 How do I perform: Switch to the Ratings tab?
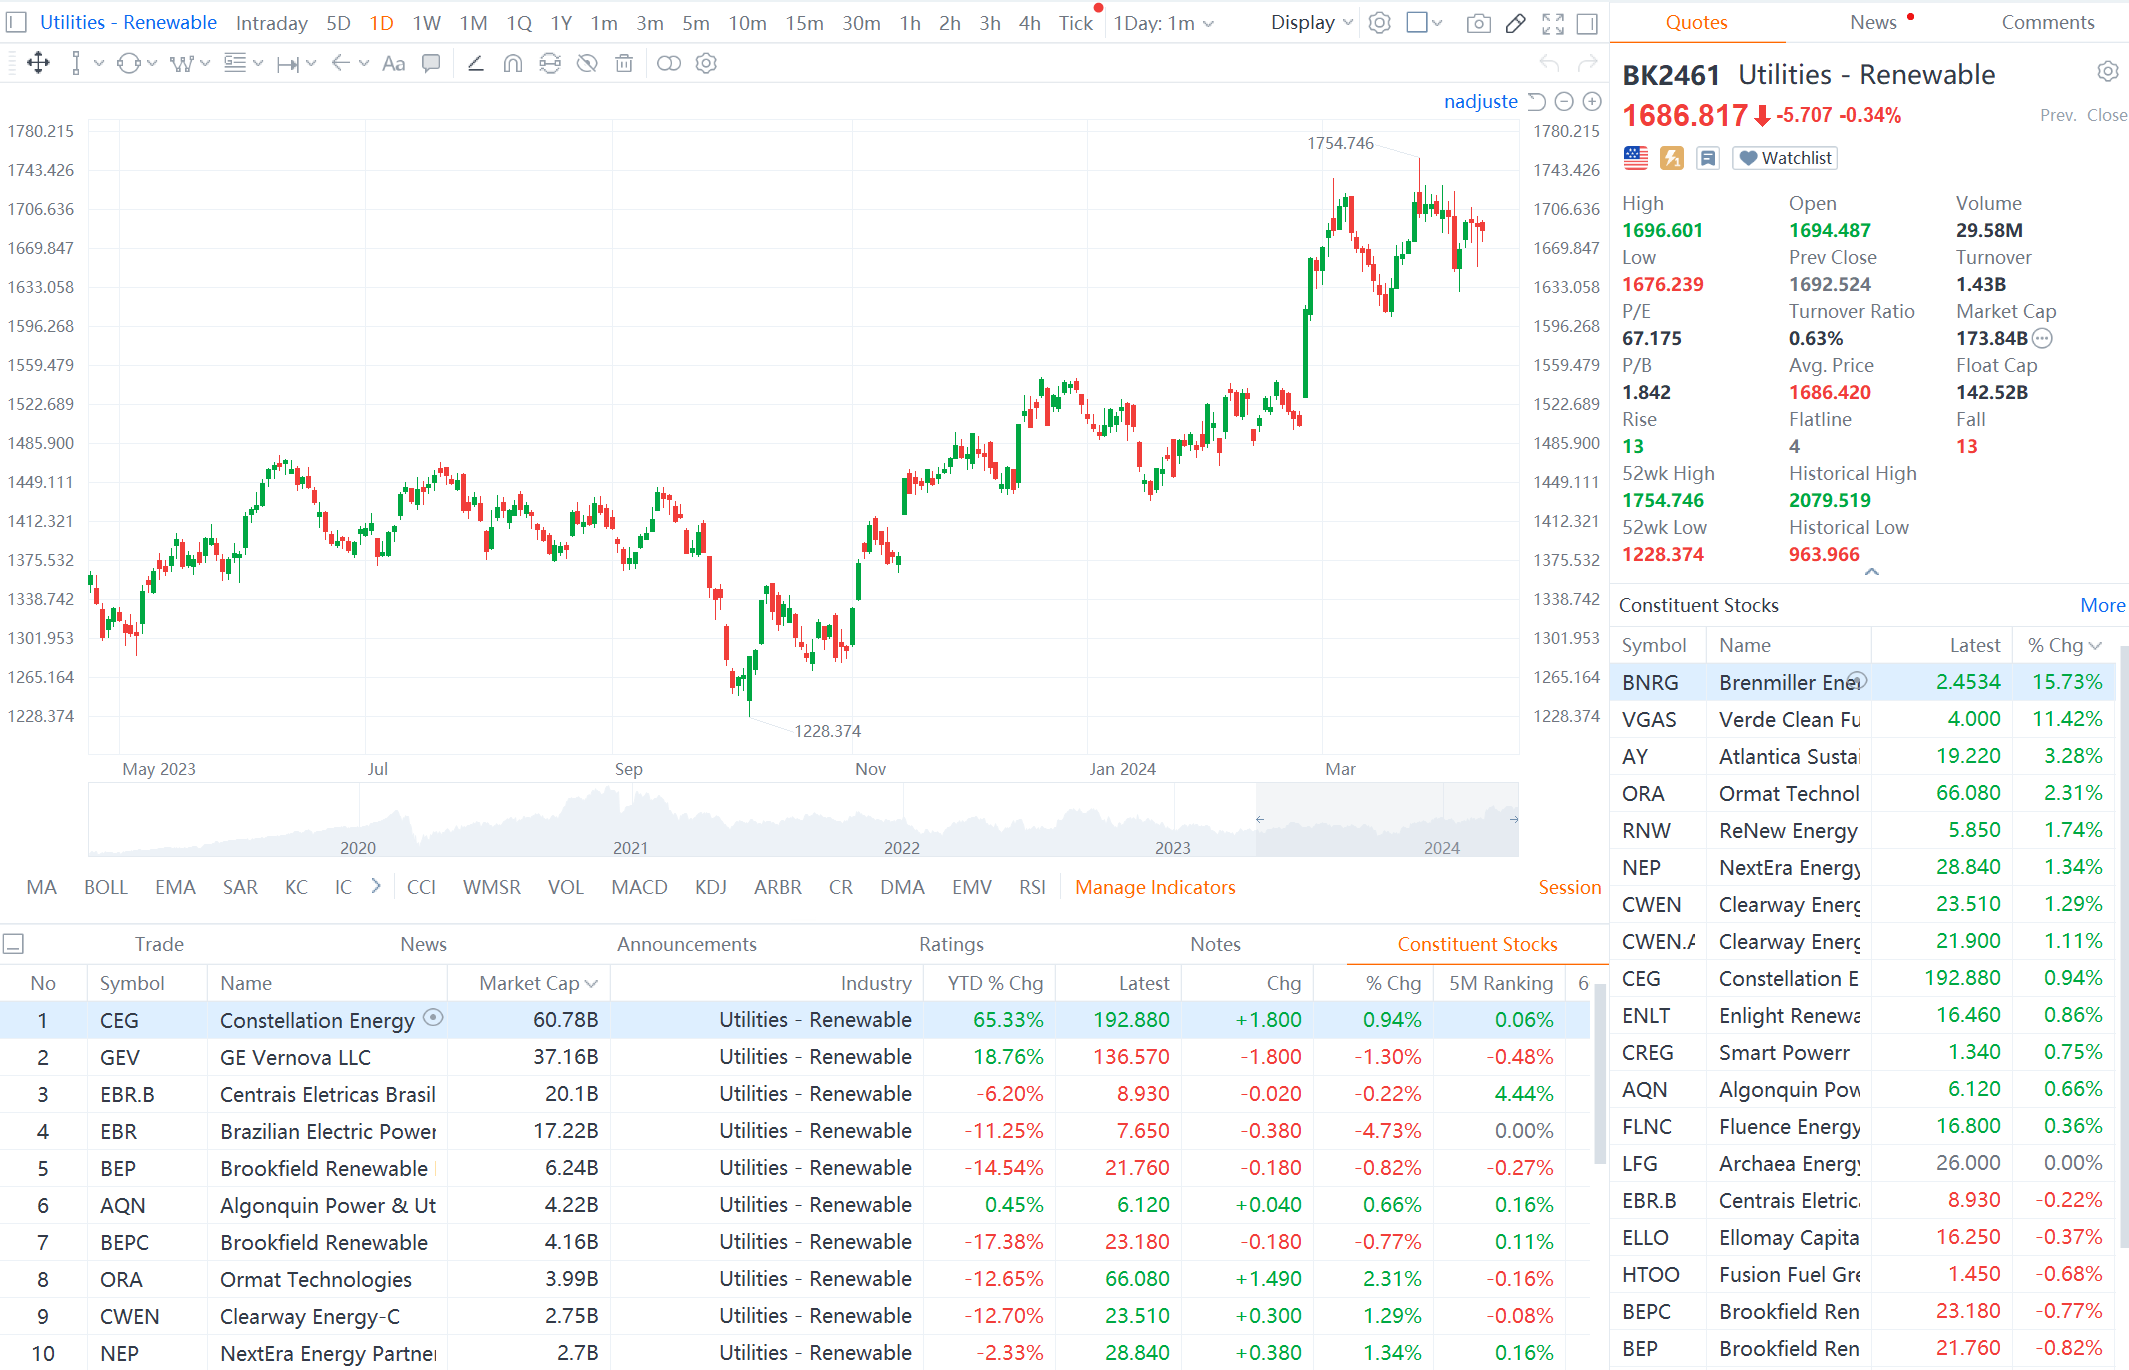(951, 944)
